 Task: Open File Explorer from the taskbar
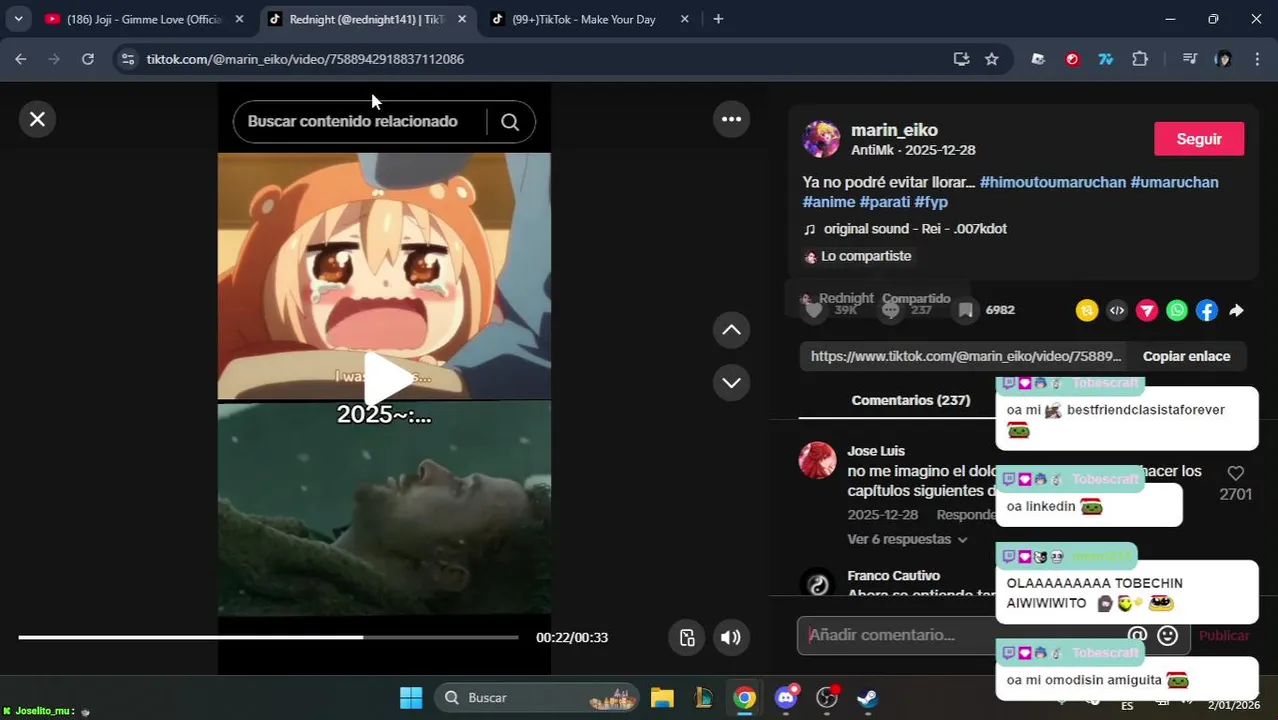click(x=662, y=698)
